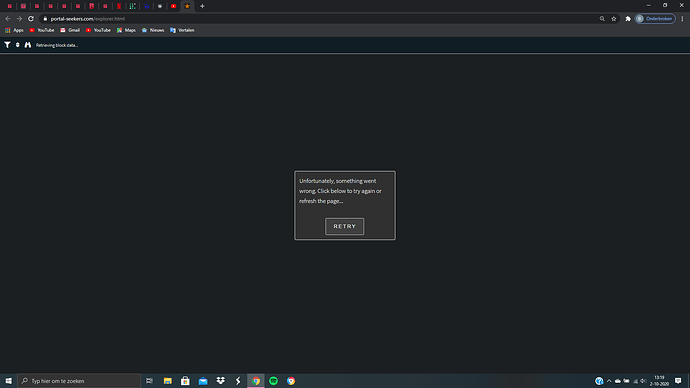Switch to the tab with the large red B icon
The image size is (690, 388).
tap(92, 6)
